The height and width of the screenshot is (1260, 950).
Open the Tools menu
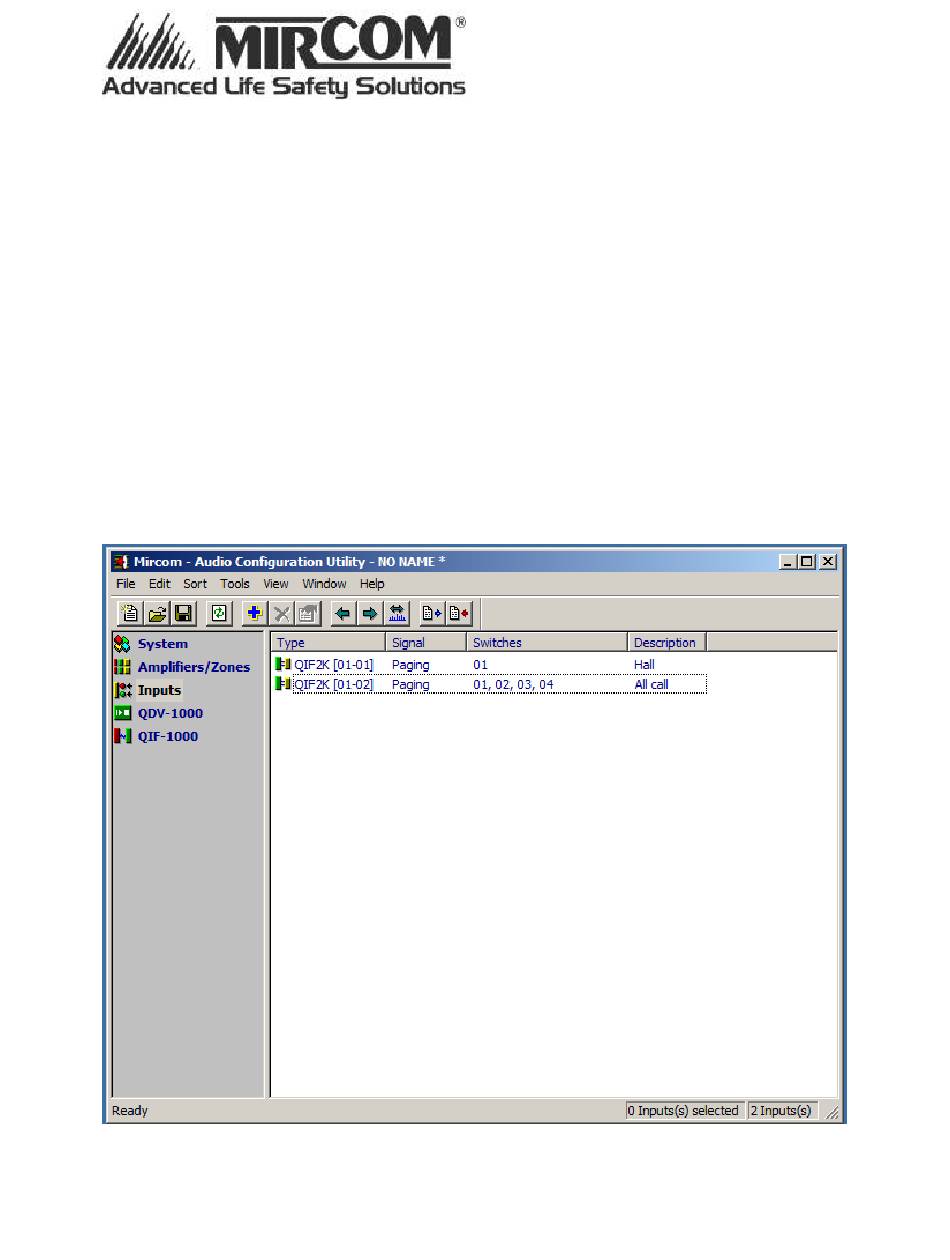[235, 584]
